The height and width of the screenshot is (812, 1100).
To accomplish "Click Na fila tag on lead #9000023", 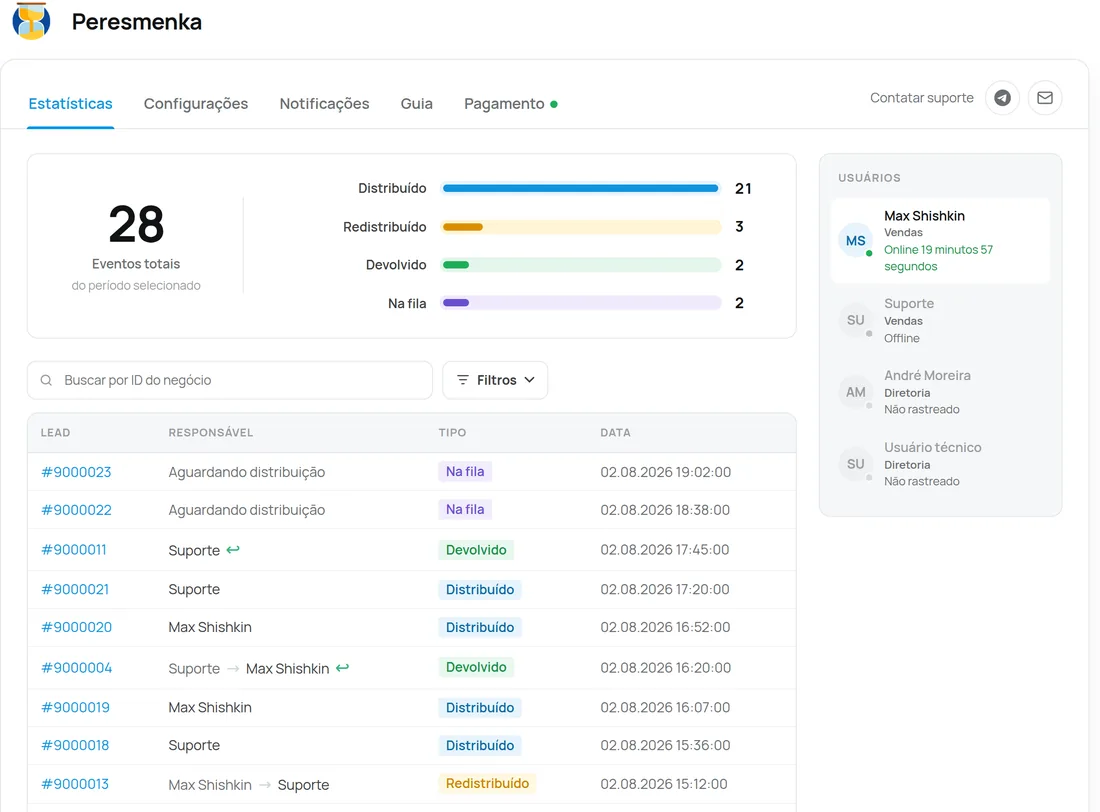I will click(465, 472).
